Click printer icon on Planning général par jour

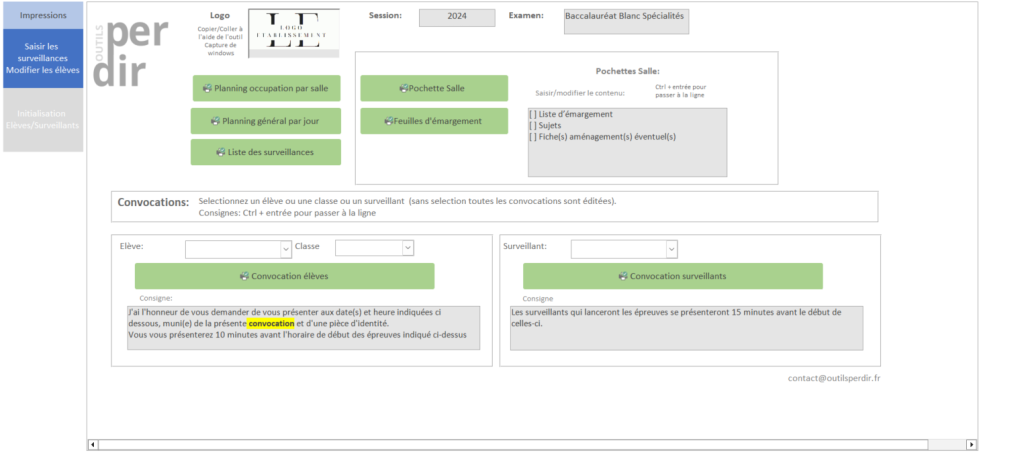pyautogui.click(x=214, y=121)
